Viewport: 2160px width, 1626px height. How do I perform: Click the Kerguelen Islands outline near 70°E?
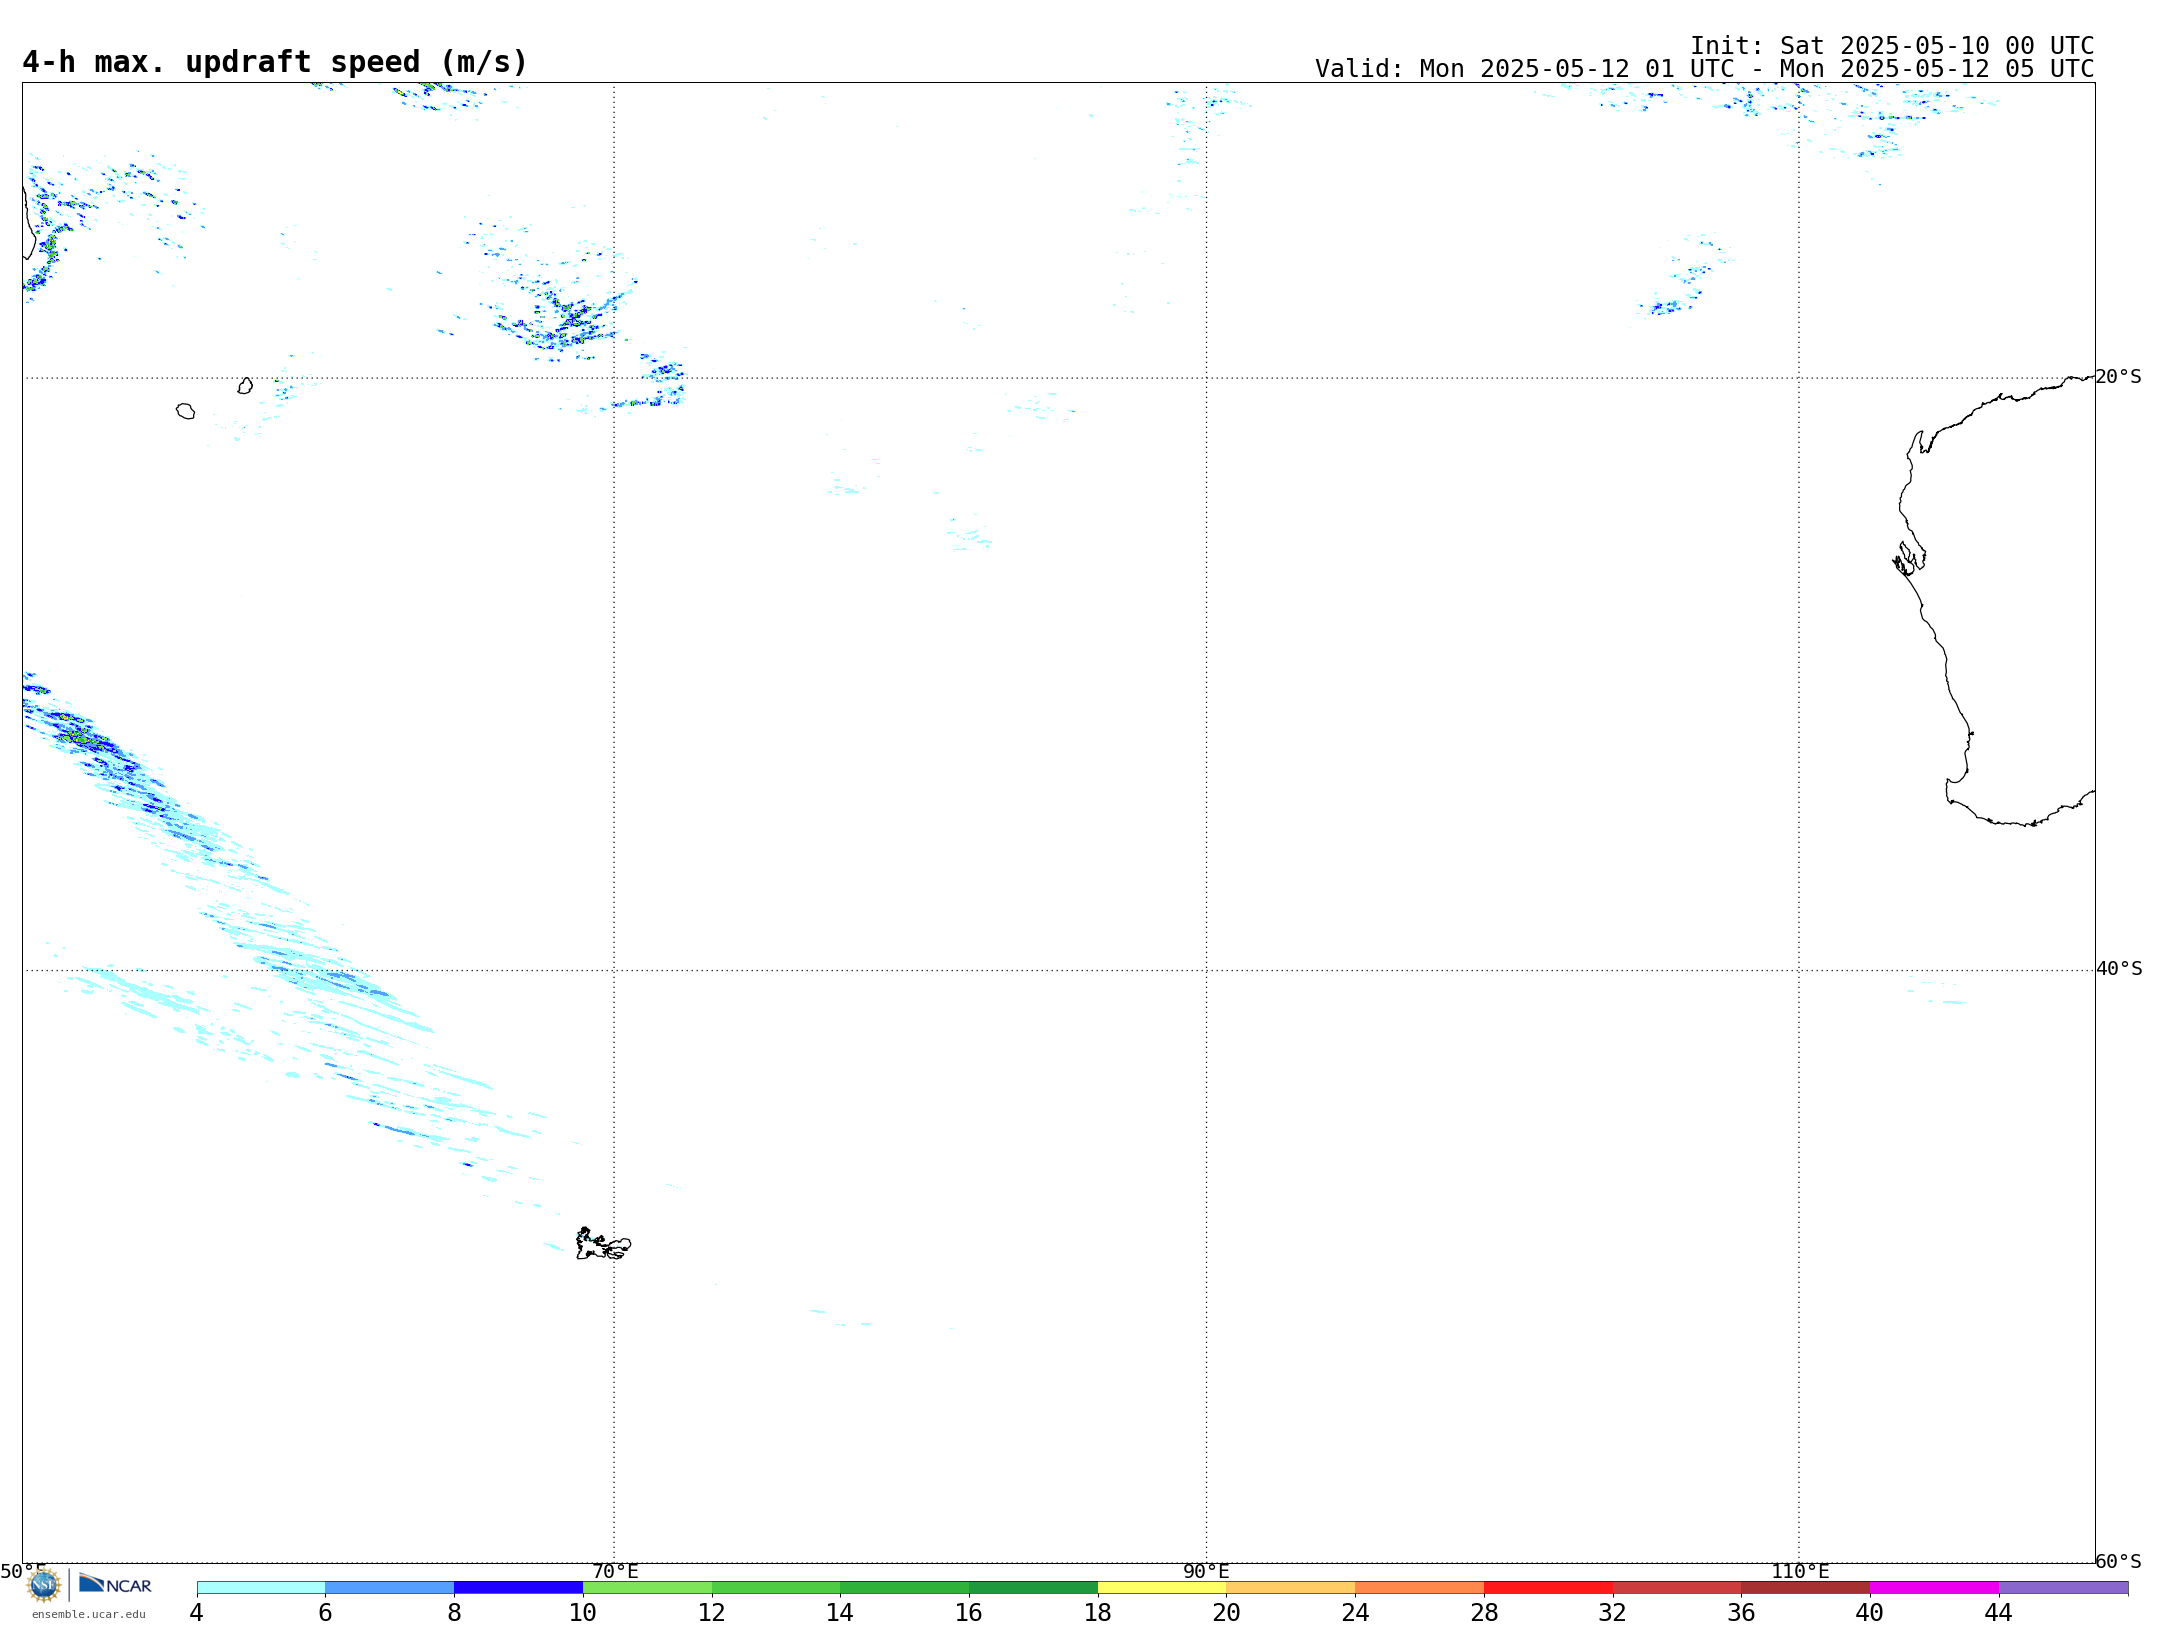(603, 1245)
